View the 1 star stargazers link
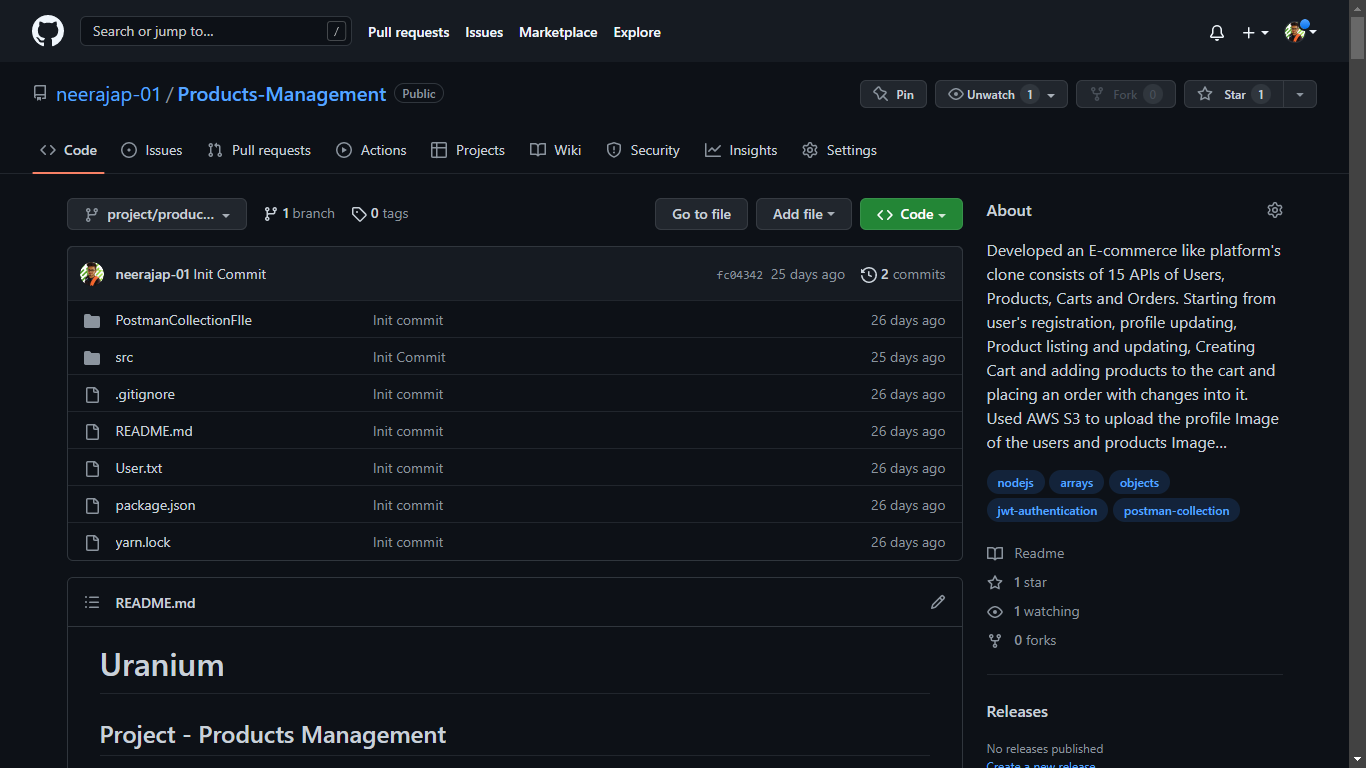1366x768 pixels. (x=1018, y=582)
